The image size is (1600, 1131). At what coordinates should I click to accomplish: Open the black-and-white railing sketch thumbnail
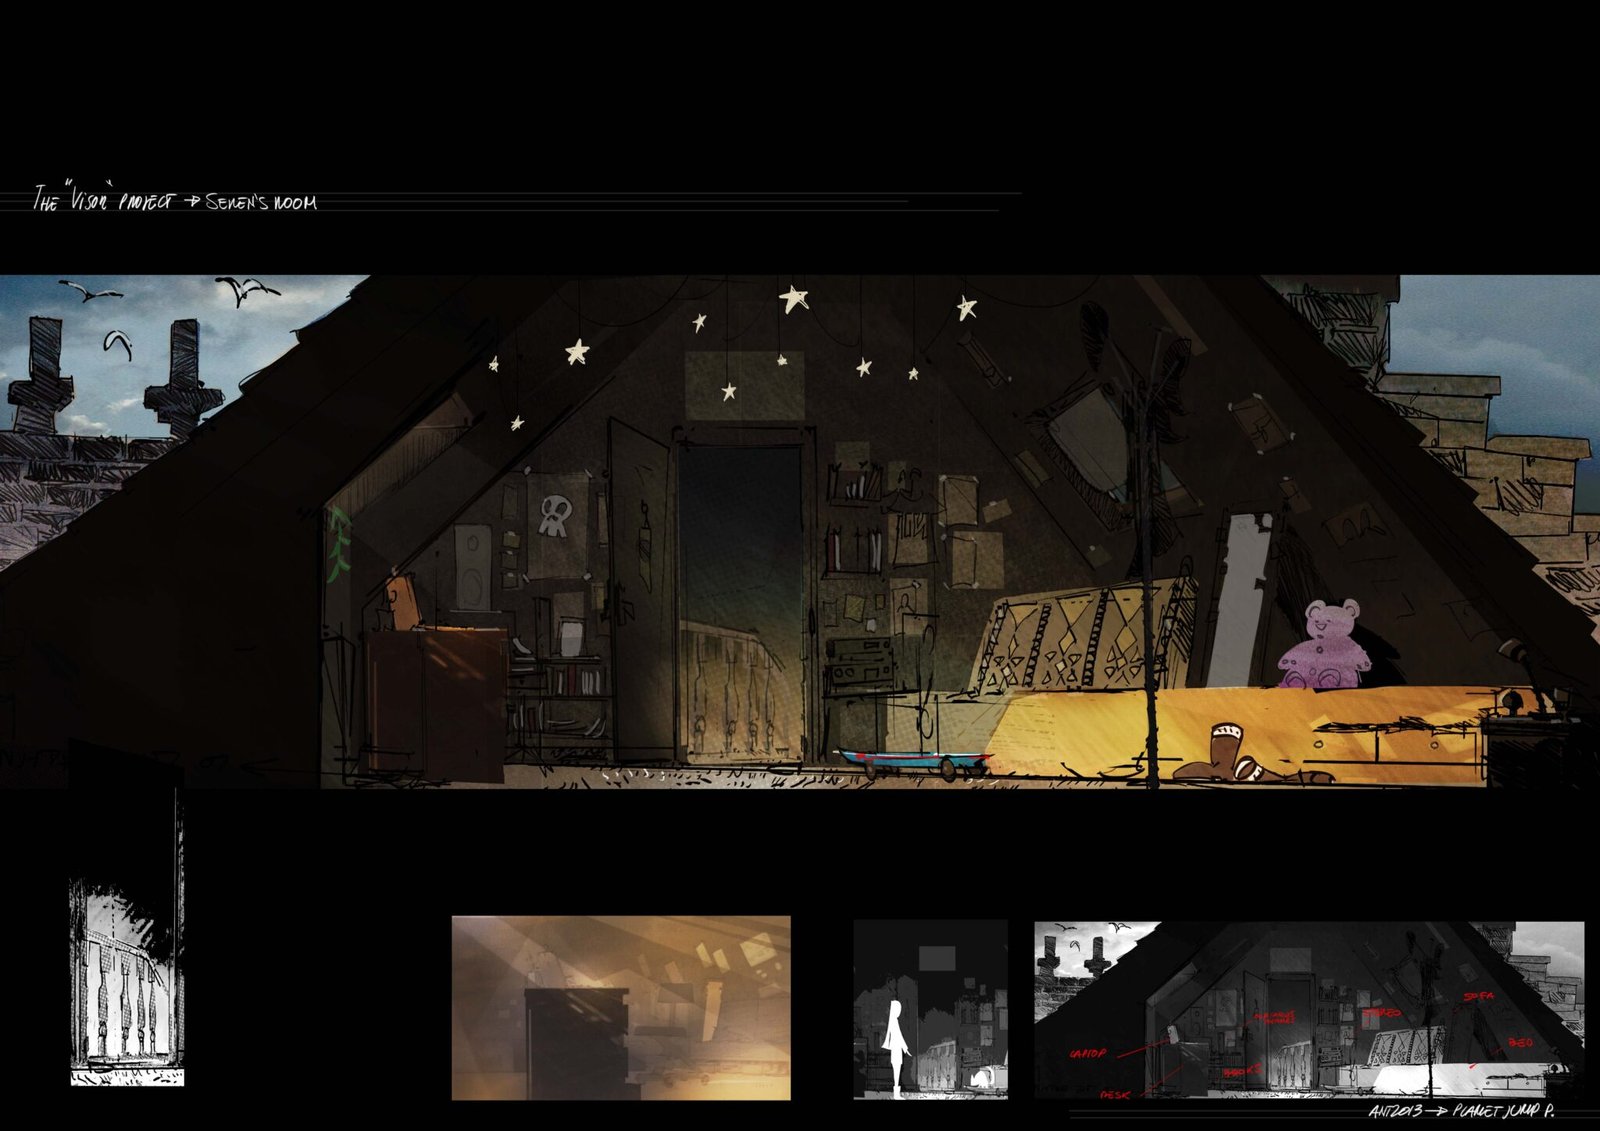tap(127, 982)
